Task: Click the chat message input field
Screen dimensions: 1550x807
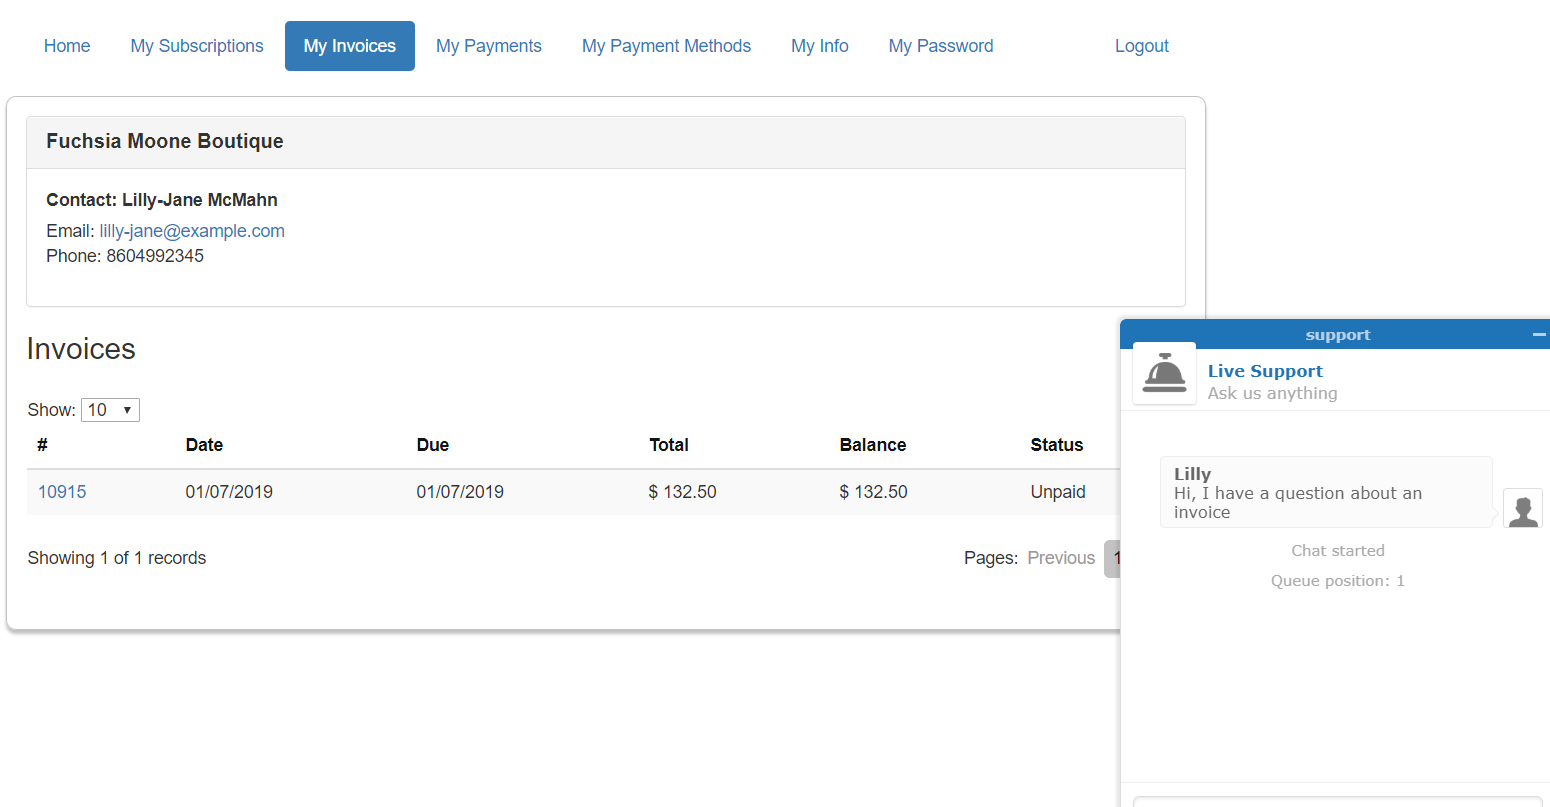Action: [1337, 801]
